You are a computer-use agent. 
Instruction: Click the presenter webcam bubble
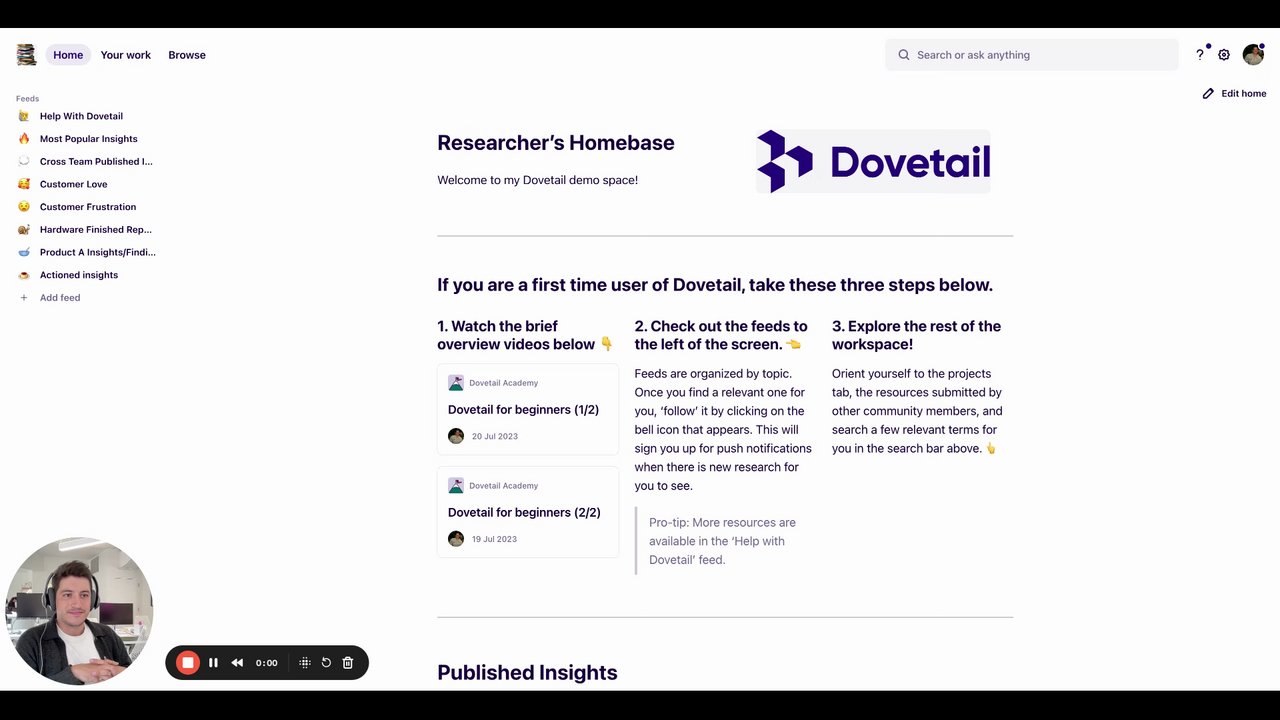click(x=79, y=611)
